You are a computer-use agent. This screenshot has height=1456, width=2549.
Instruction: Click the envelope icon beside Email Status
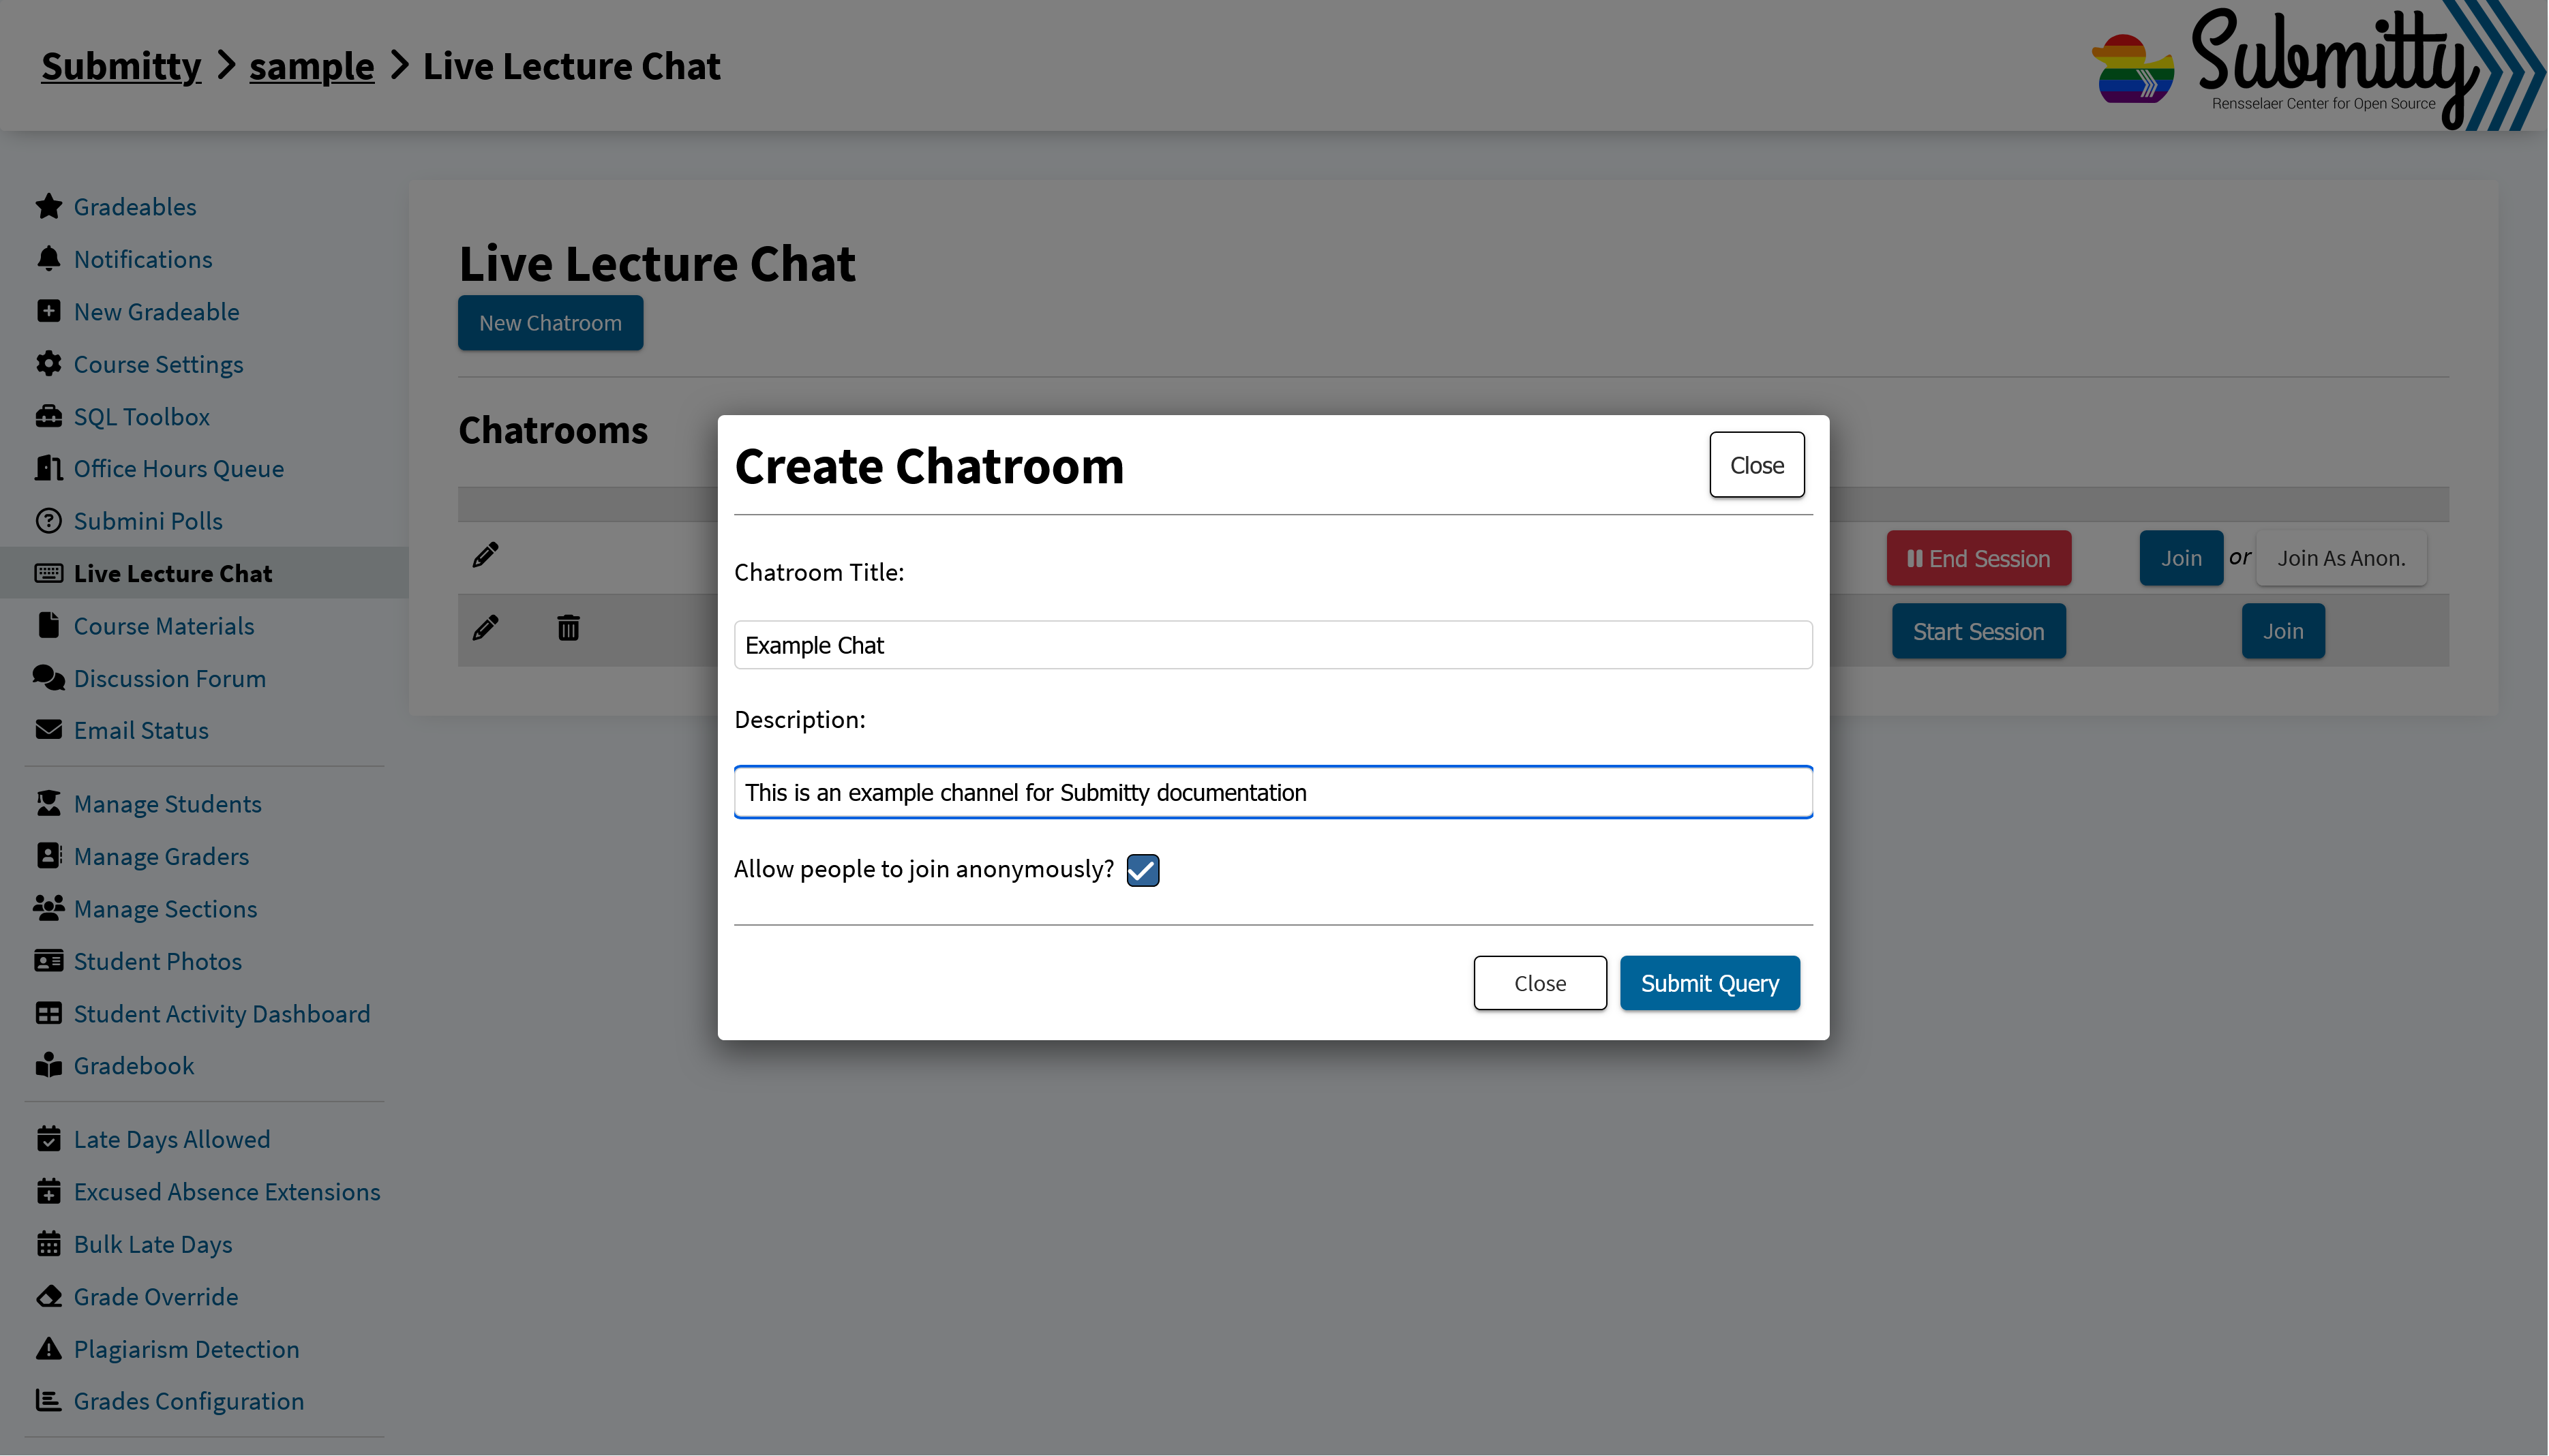click(48, 729)
